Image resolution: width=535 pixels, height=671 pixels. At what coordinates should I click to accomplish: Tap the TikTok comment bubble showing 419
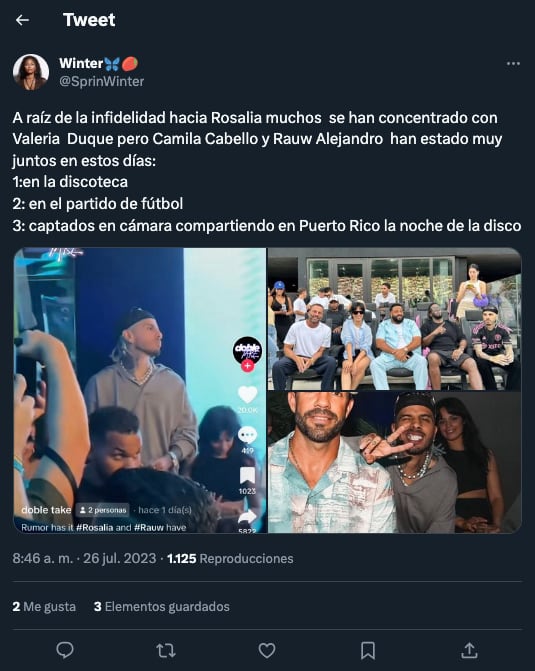coord(247,435)
